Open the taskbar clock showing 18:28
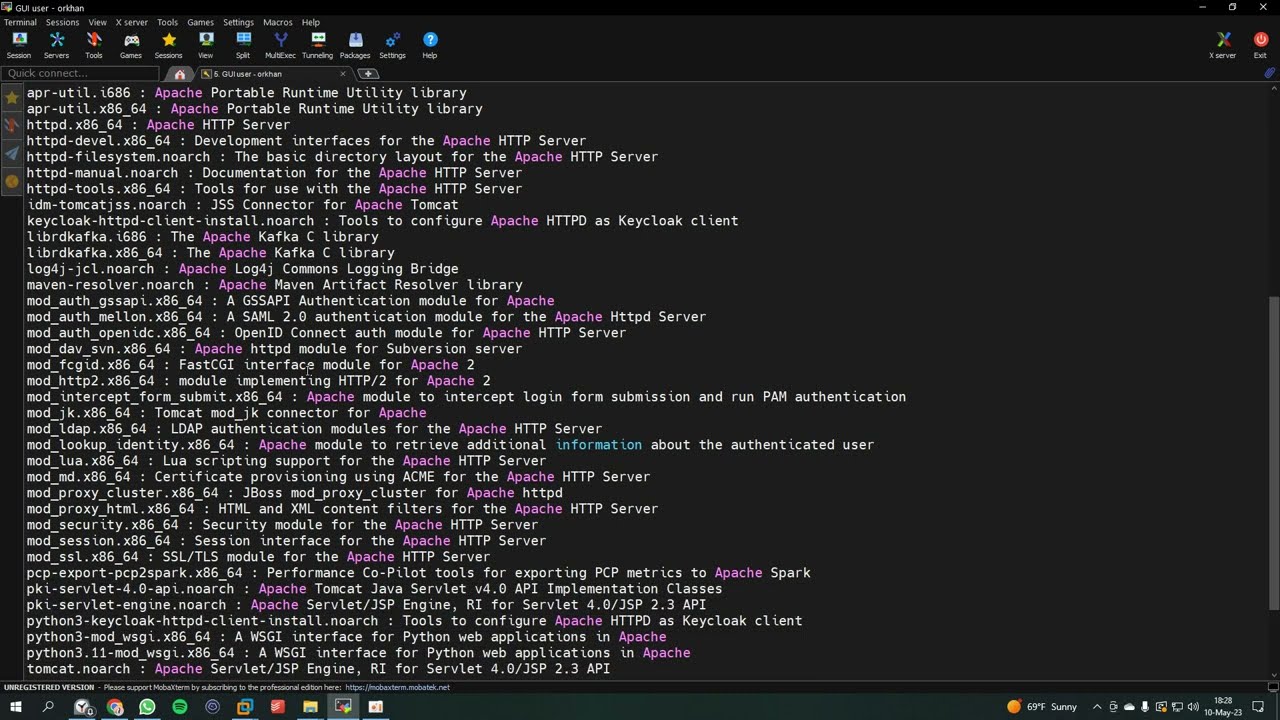This screenshot has height=720, width=1280. click(x=1224, y=707)
